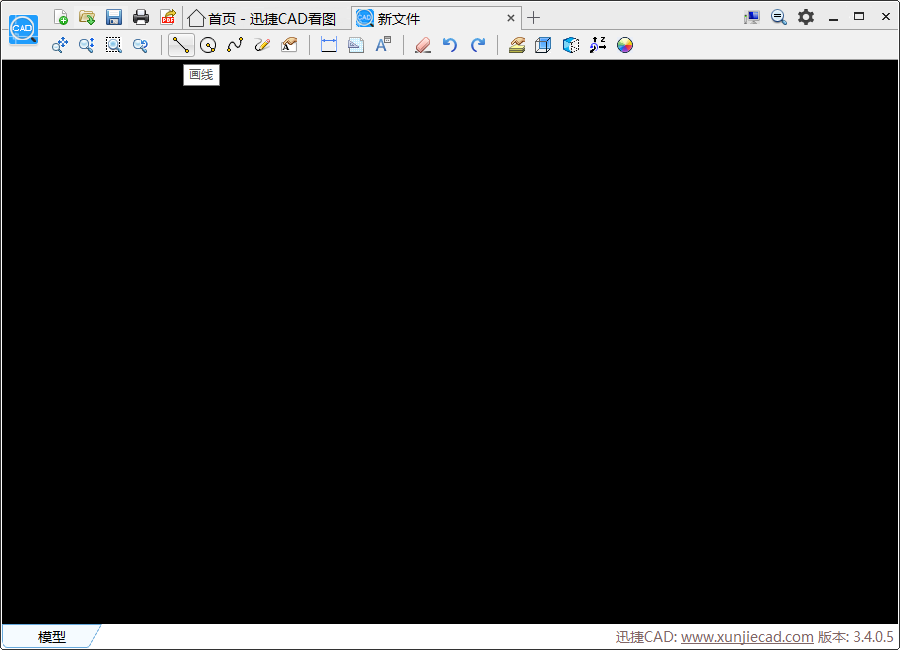This screenshot has width=900, height=650.
Task: Undo the last action
Action: click(x=450, y=45)
